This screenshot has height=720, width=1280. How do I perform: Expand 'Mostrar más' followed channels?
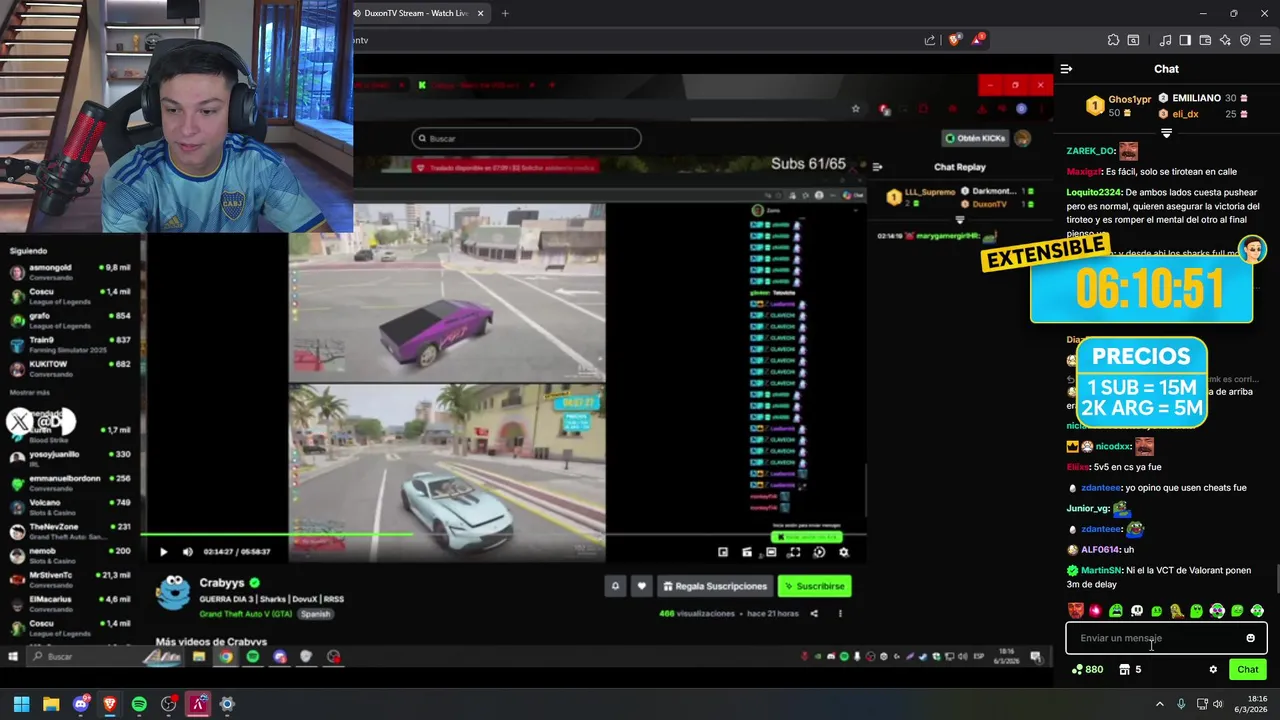29,393
